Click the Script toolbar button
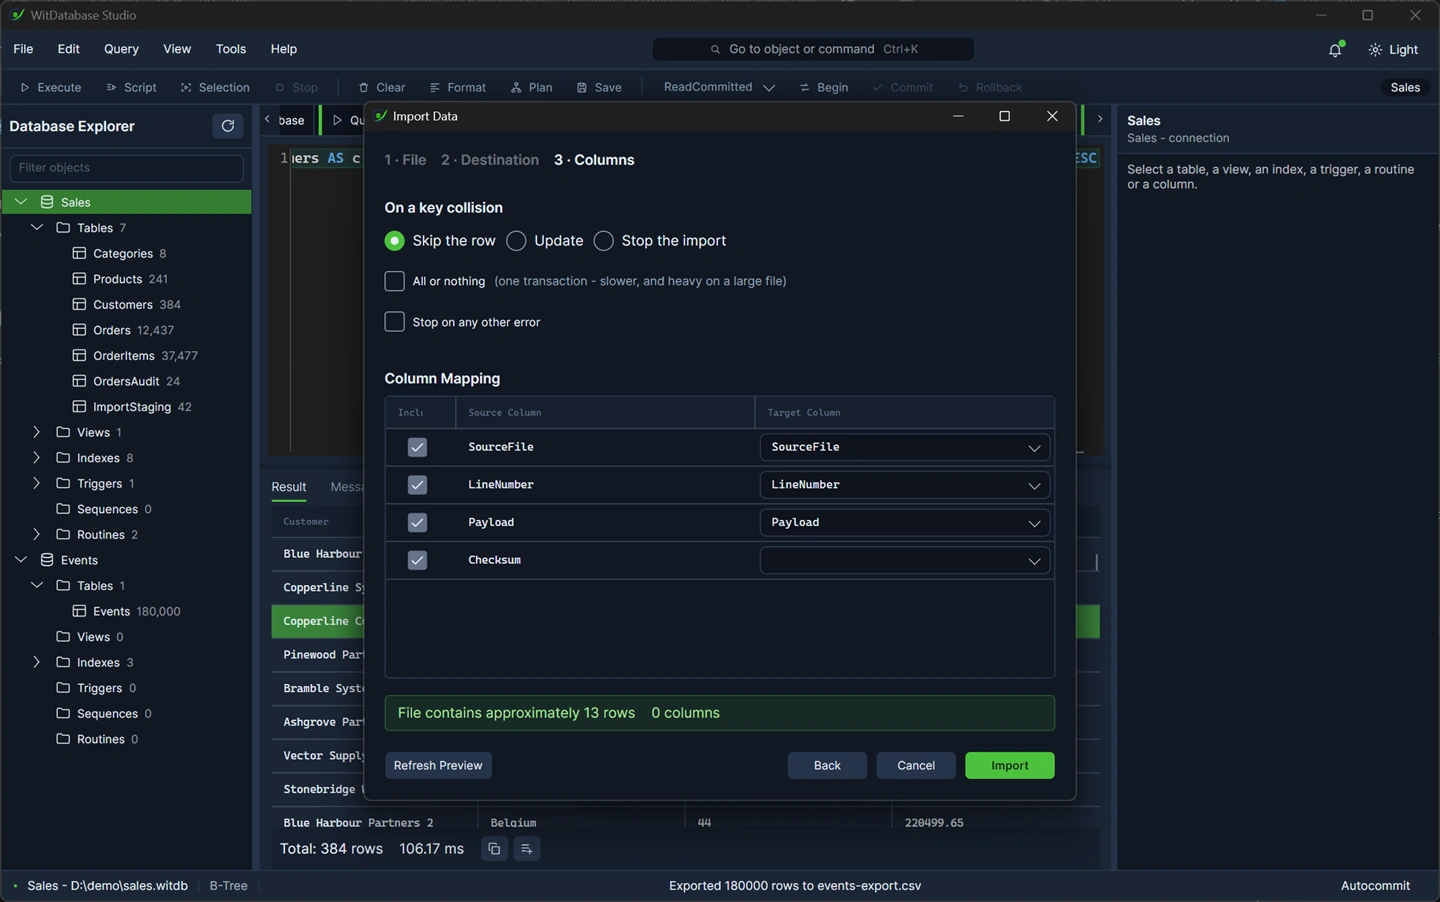1440x902 pixels. tap(131, 87)
